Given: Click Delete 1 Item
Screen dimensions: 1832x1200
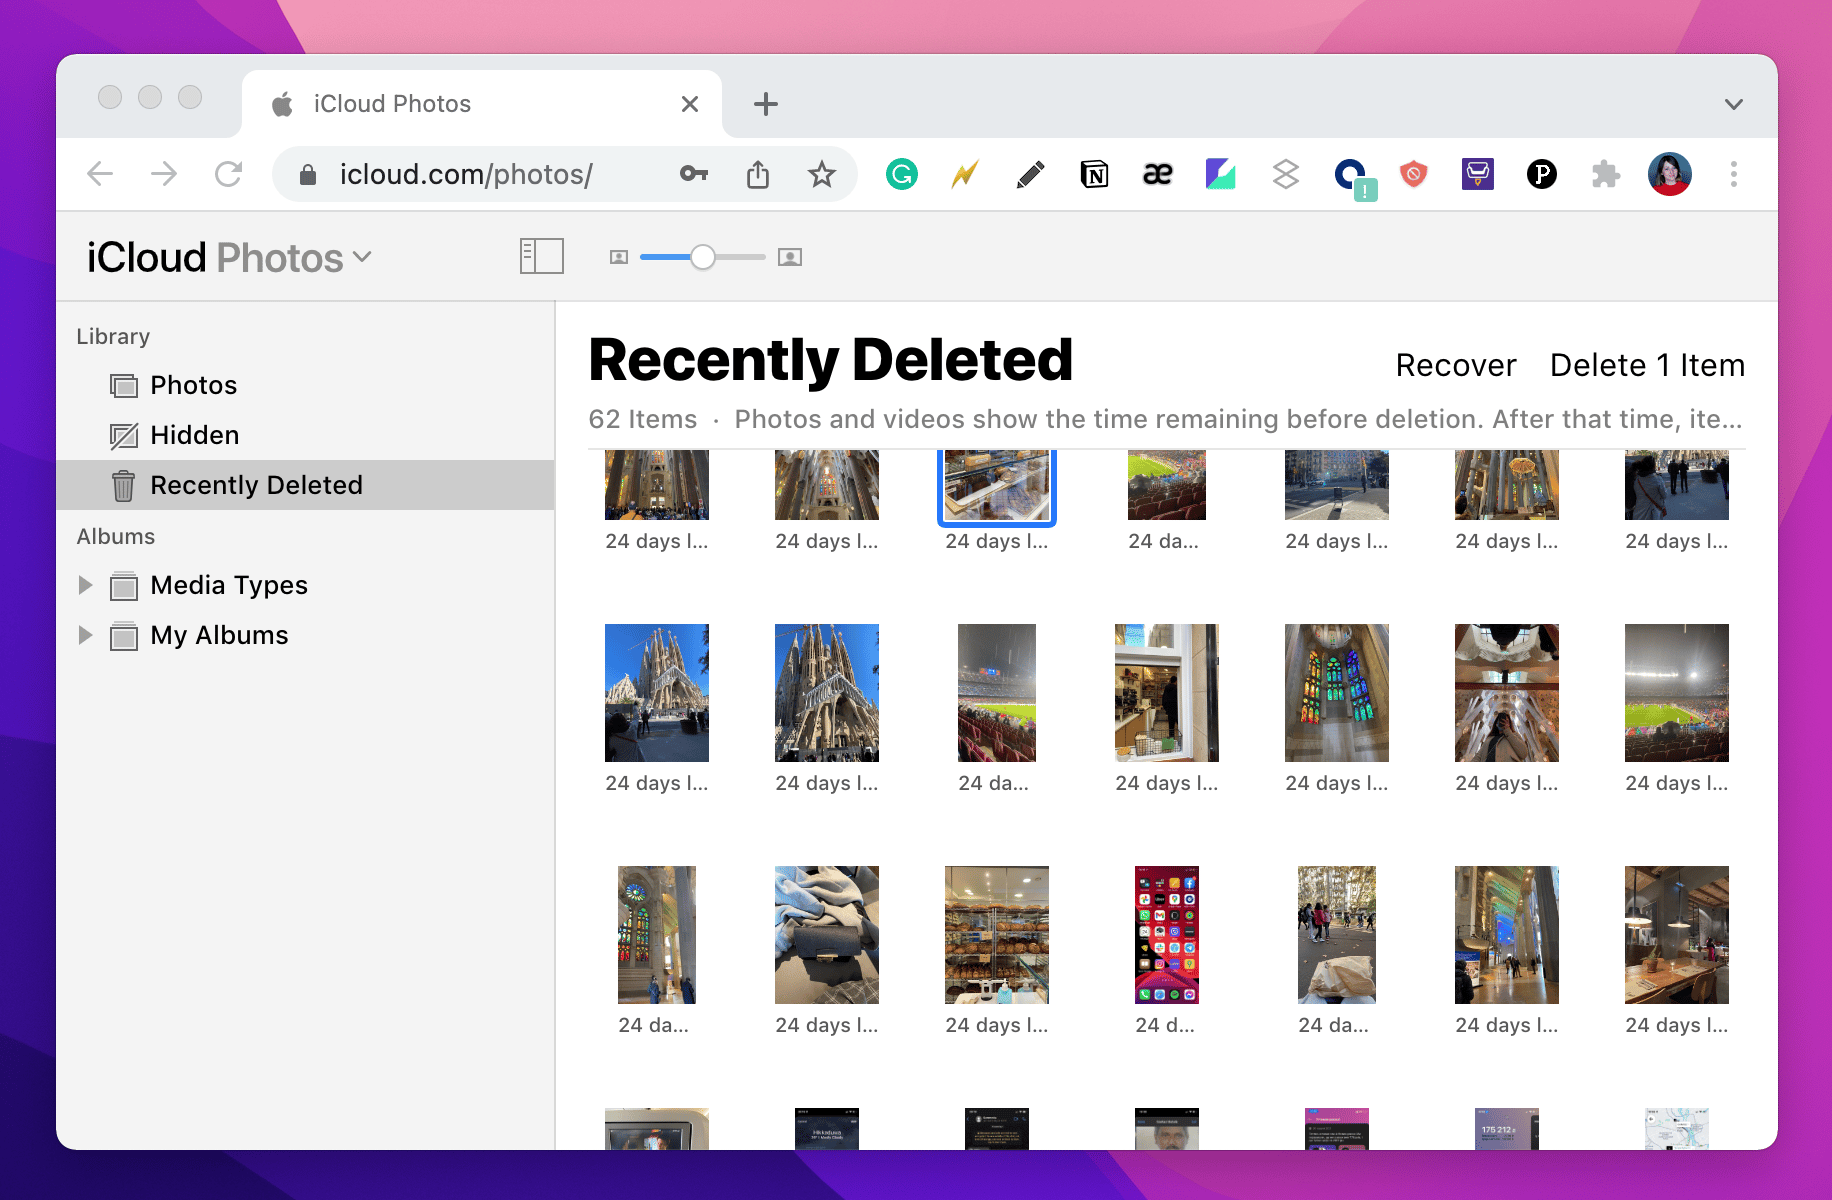Looking at the screenshot, I should tap(1647, 365).
